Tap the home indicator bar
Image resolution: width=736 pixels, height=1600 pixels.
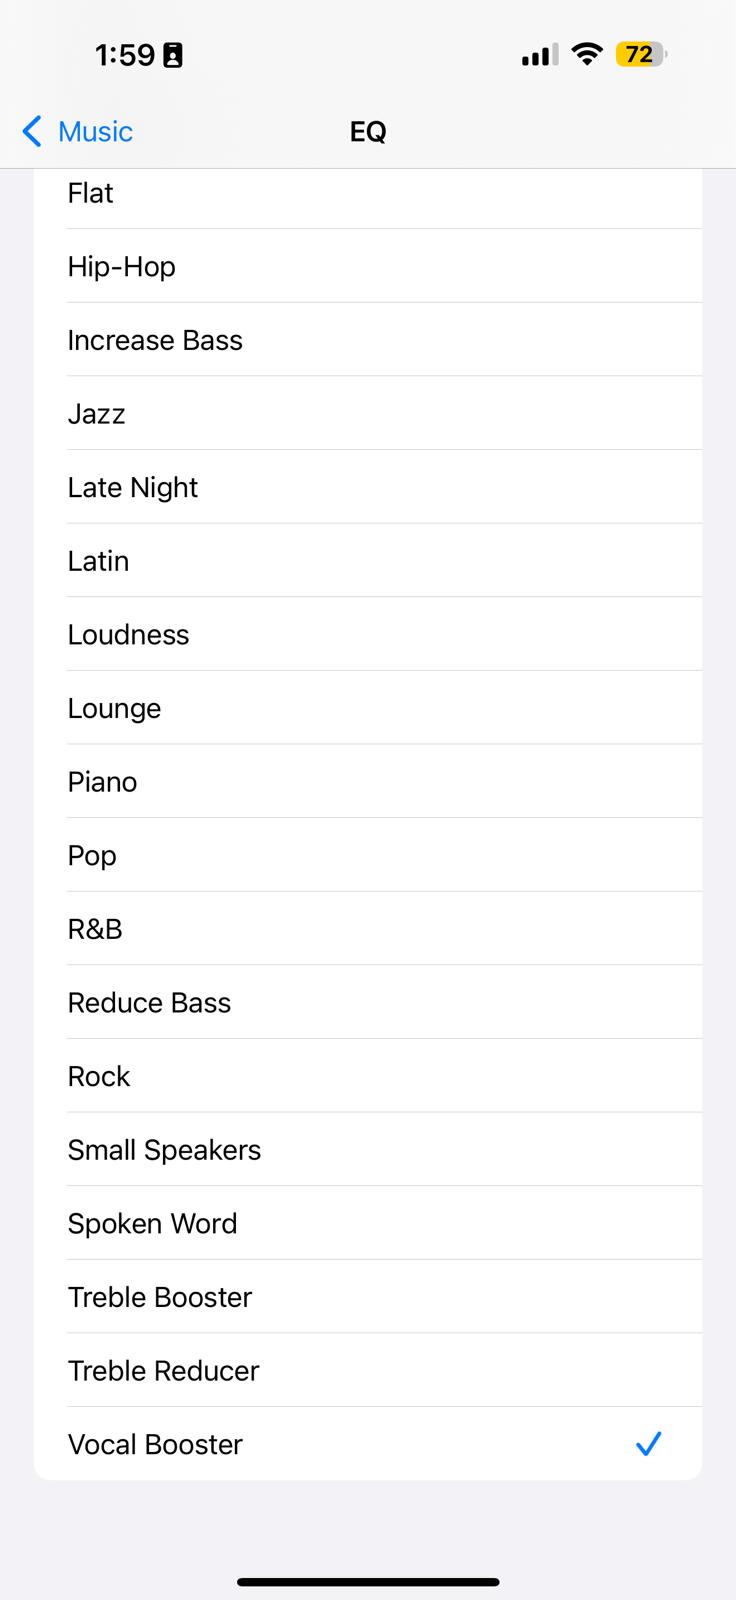tap(368, 1582)
